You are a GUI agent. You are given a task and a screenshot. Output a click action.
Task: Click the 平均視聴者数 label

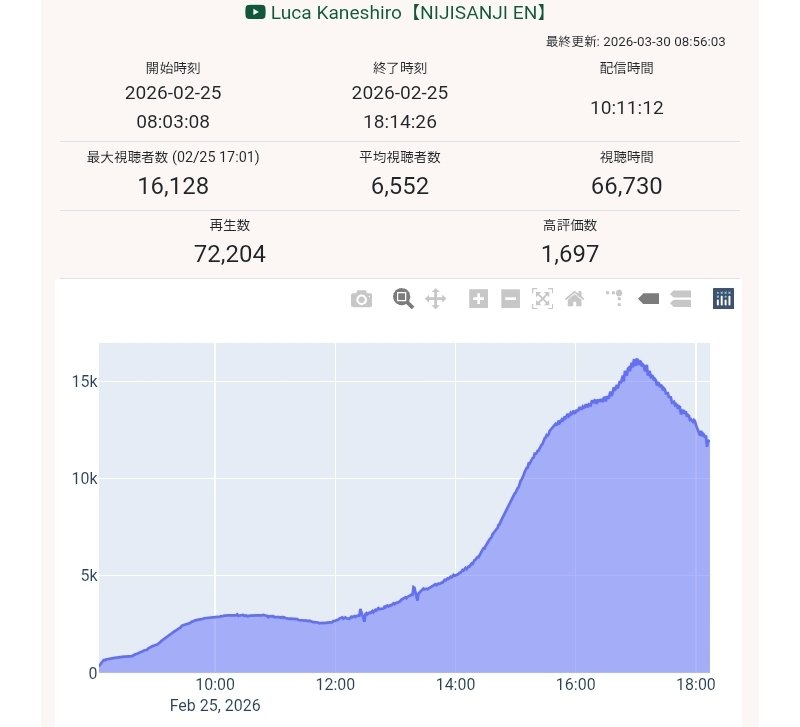coord(399,157)
